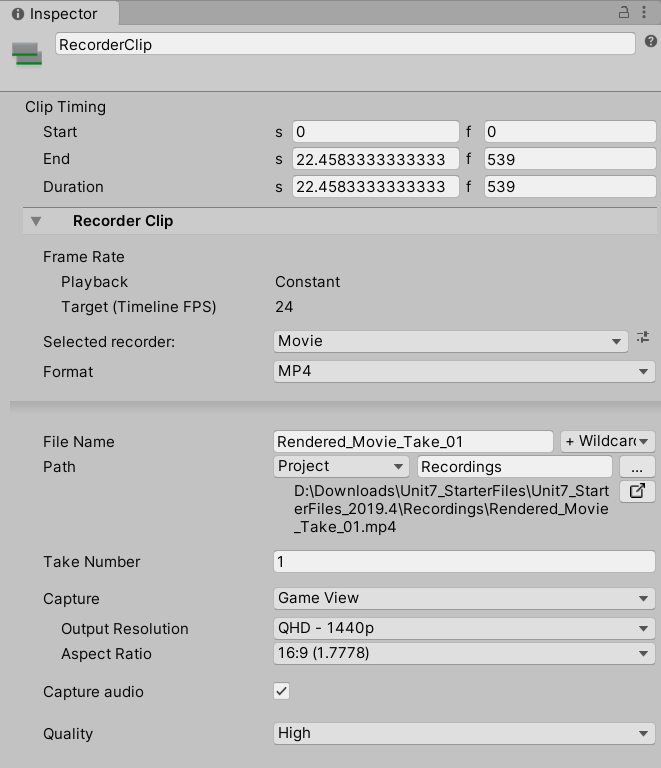This screenshot has width=661, height=768.
Task: Click the Take Number field
Action: click(464, 562)
